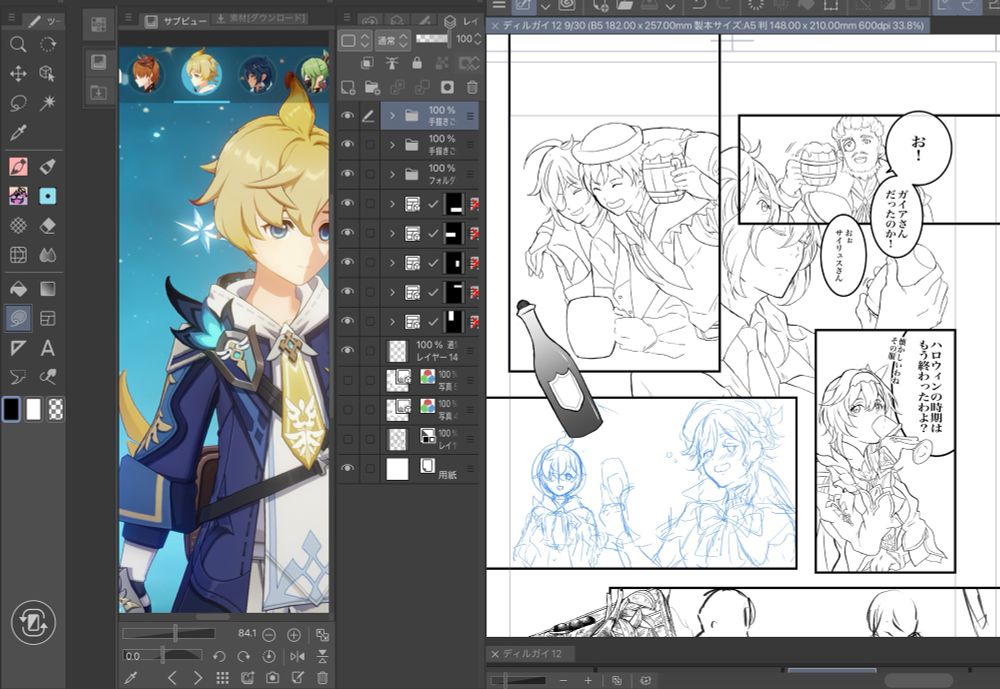
Task: Select the Frame border tool
Action: [x=47, y=318]
